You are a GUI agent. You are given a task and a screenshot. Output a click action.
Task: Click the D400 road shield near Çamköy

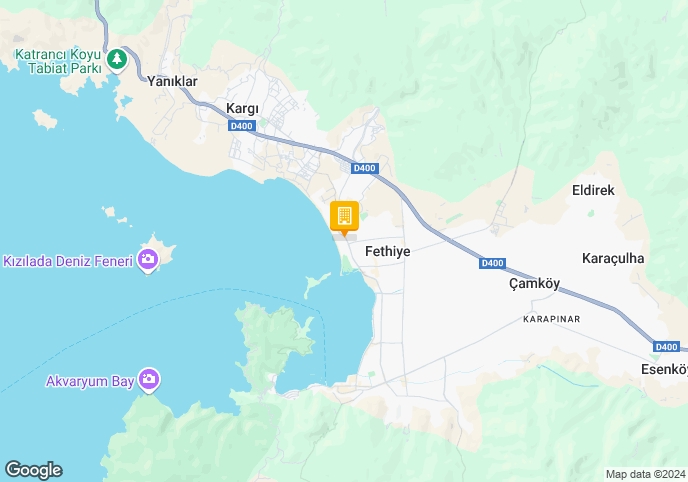tap(492, 263)
